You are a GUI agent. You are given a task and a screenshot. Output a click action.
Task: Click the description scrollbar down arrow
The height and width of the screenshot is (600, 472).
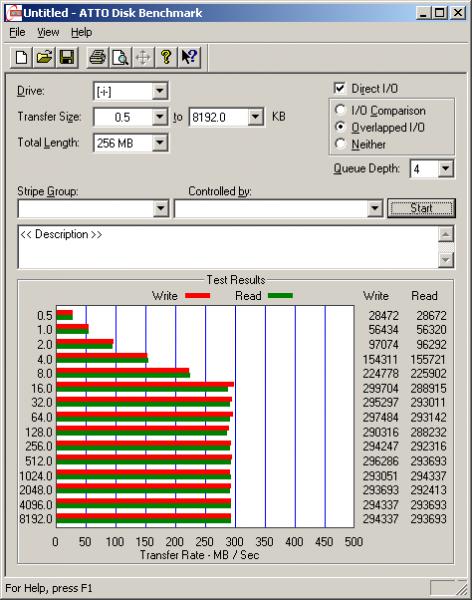click(x=446, y=260)
